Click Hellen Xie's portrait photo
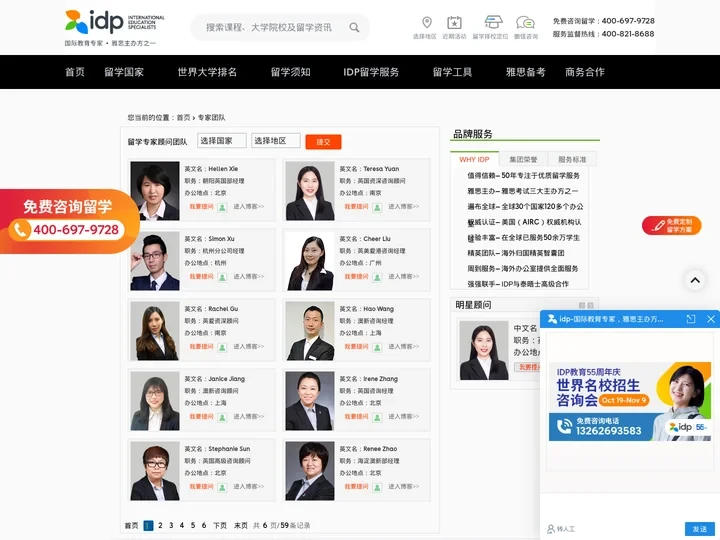Viewport: 720px width, 540px height. (x=155, y=191)
